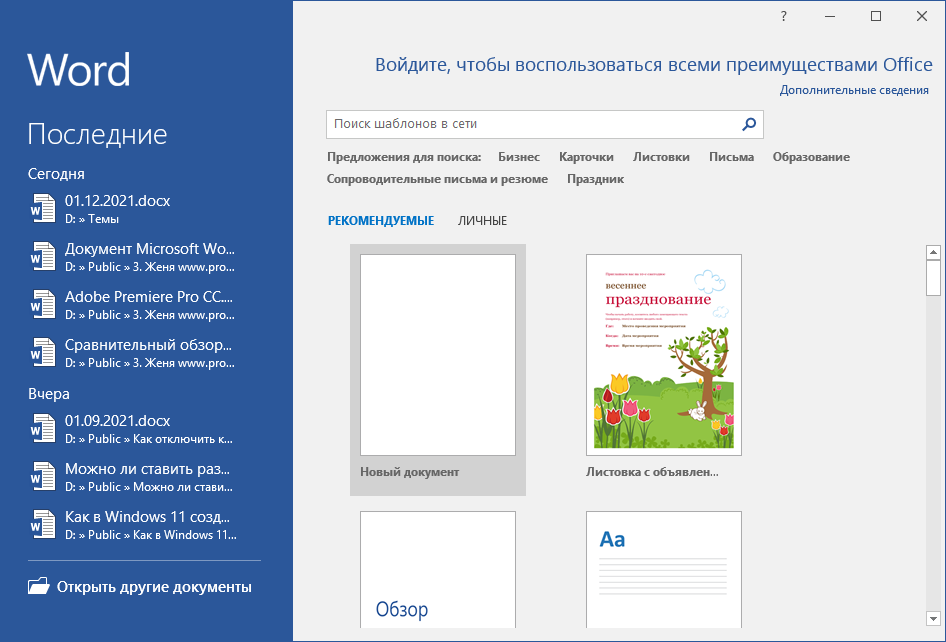
Task: Click the template list scroll-up arrow
Action: [x=933, y=252]
